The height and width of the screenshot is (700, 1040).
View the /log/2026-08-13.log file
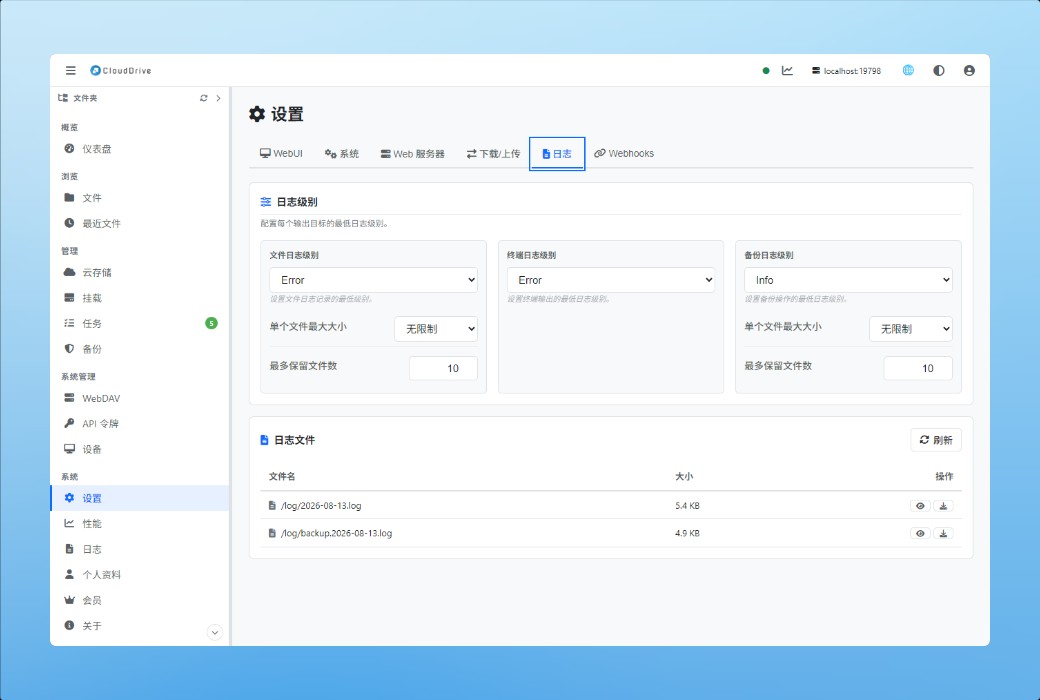point(920,506)
